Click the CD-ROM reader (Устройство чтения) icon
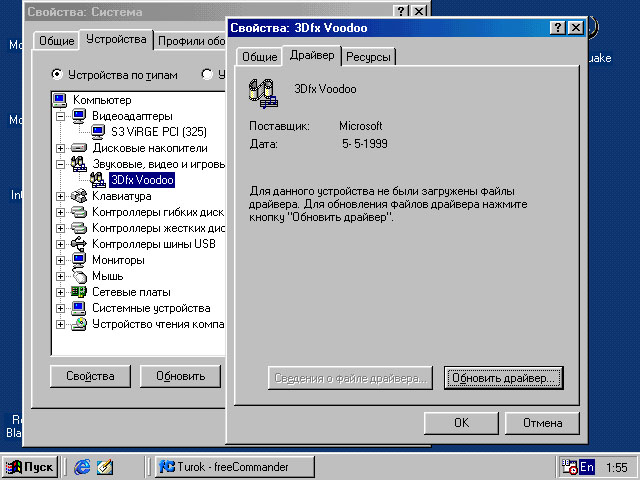 click(x=79, y=324)
